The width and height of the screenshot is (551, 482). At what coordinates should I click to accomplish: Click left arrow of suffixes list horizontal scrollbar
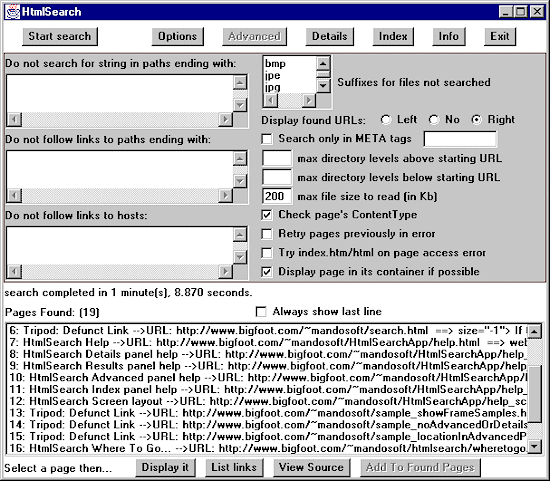270,100
